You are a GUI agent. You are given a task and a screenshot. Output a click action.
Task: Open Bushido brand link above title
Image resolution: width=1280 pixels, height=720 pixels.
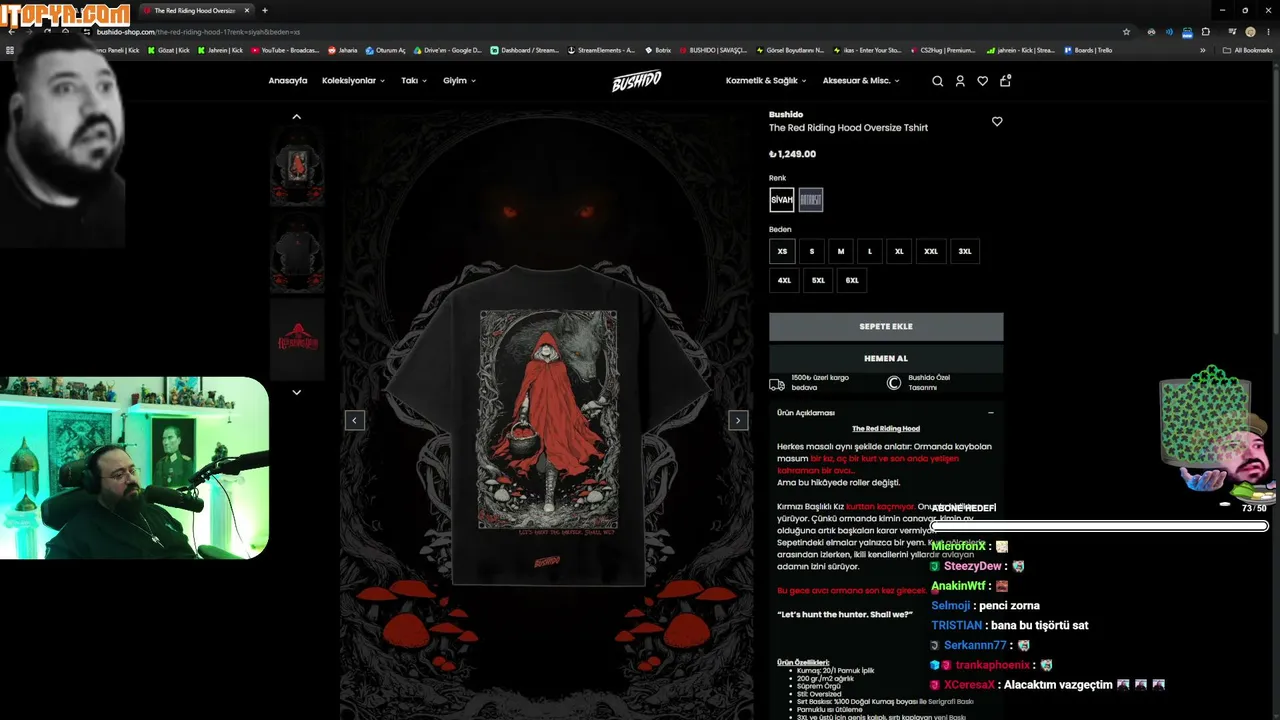(786, 115)
